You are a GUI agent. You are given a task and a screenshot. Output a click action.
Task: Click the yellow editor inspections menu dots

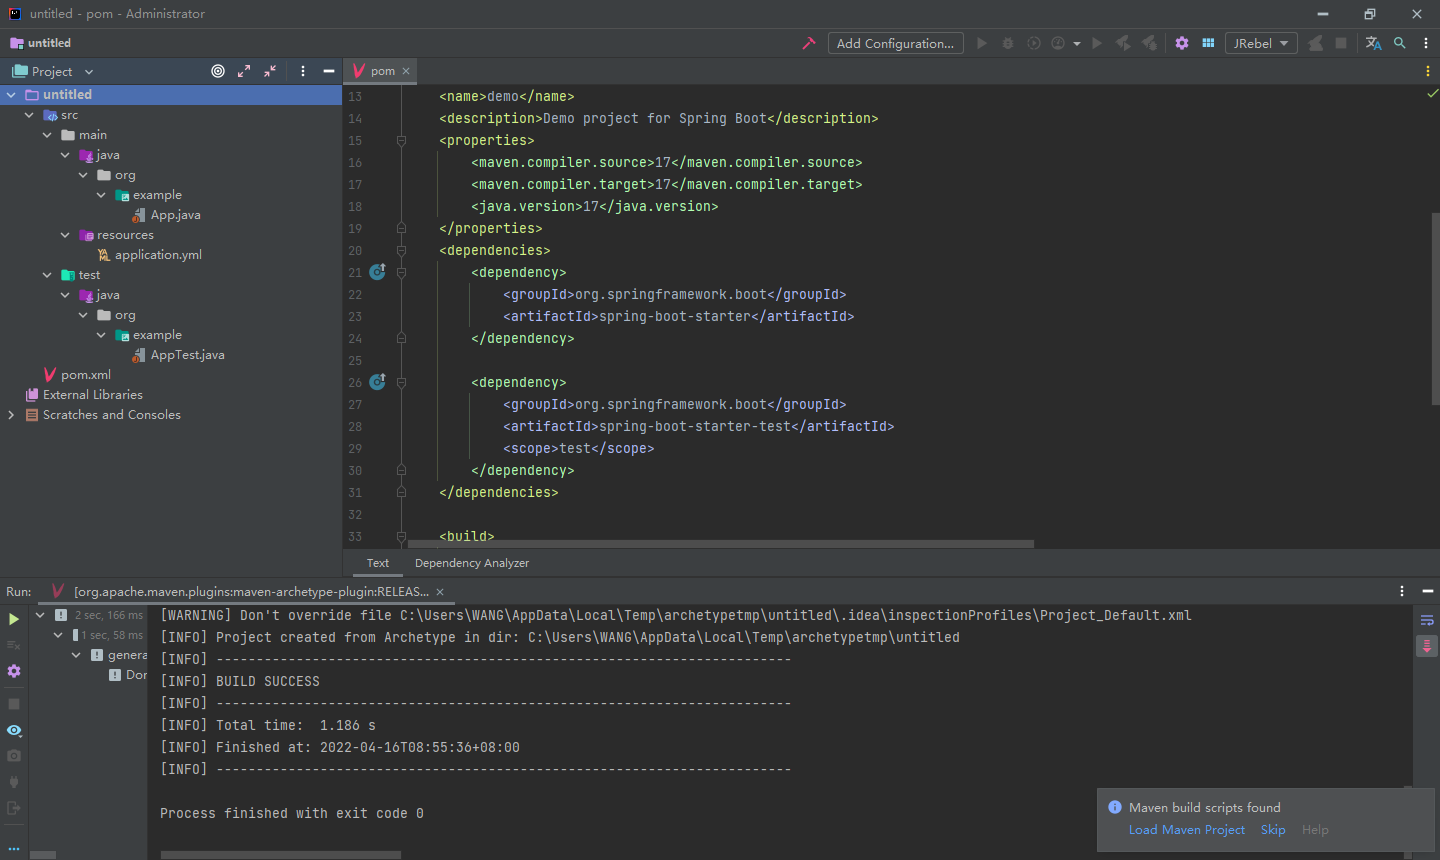click(x=1427, y=71)
